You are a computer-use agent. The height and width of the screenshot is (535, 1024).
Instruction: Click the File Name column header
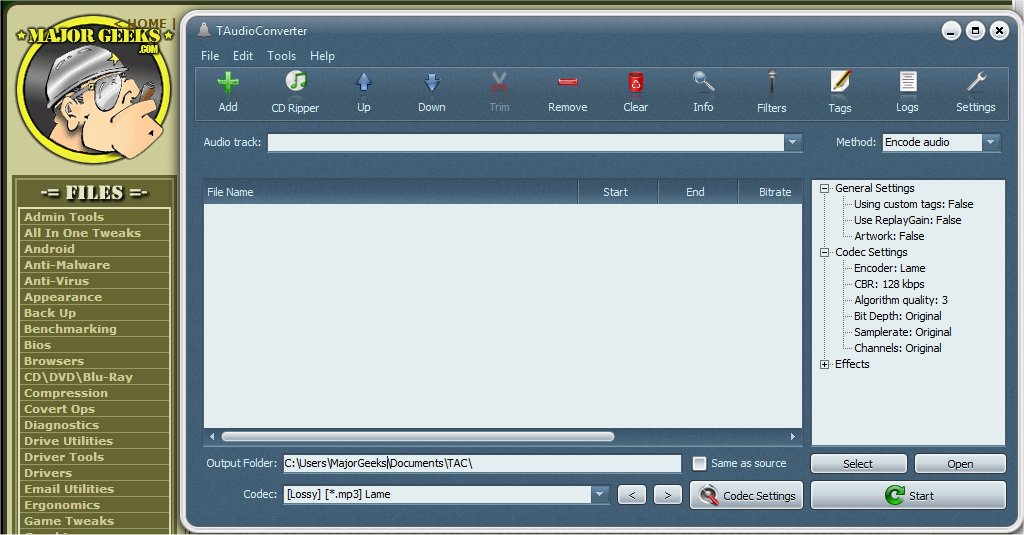391,192
